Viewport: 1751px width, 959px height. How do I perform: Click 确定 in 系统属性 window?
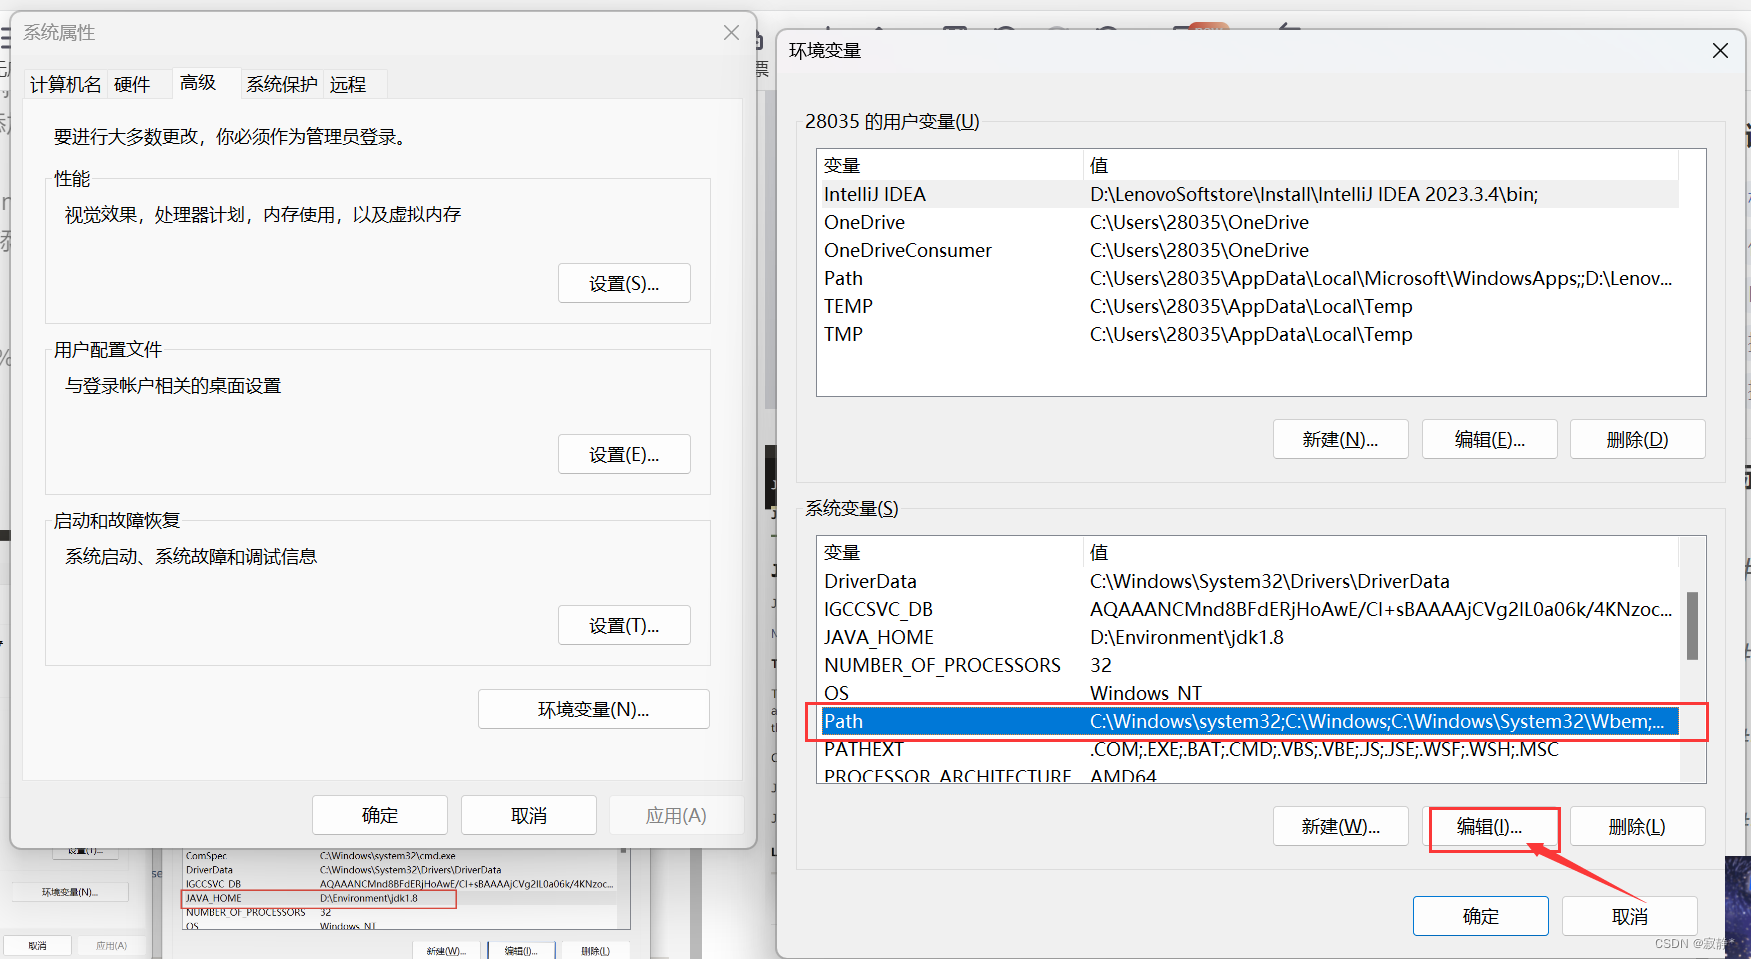tap(380, 815)
